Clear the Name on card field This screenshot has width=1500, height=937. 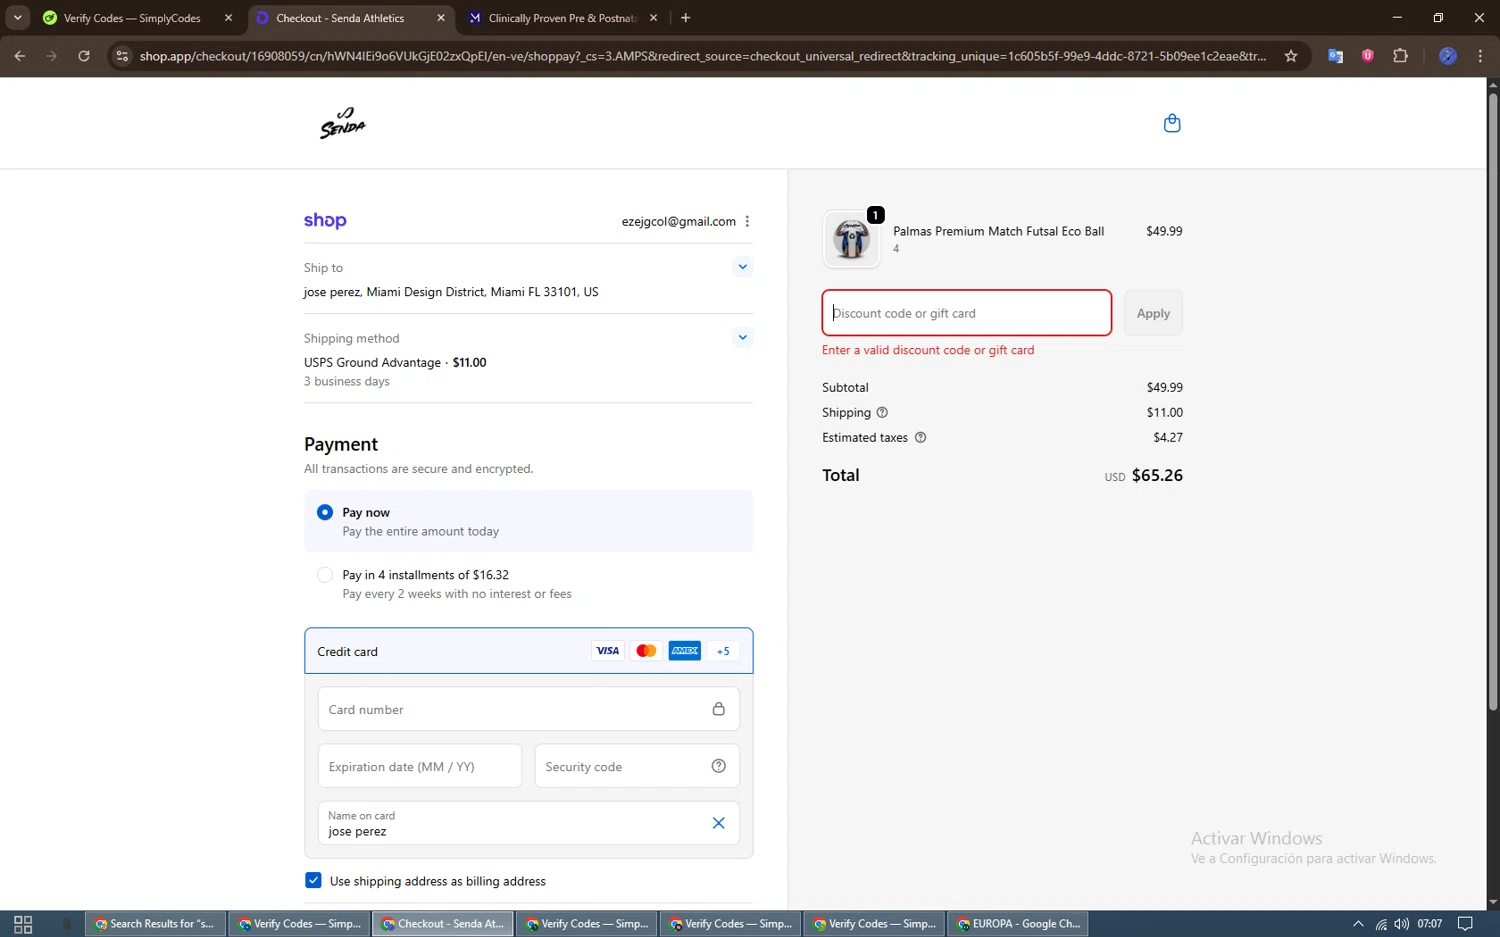point(718,823)
